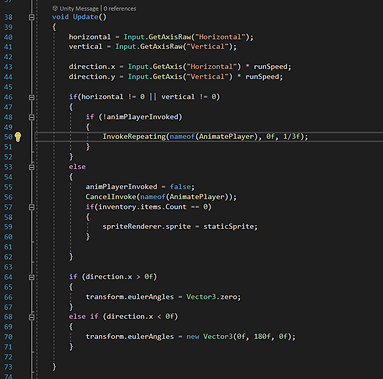The height and width of the screenshot is (379, 383).
Task: Click staticSprite on line 59
Action: point(228,227)
